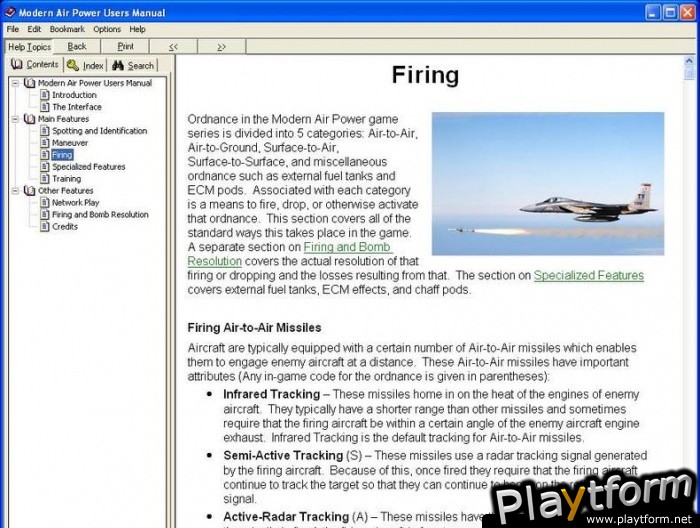Click the page icon next to Spotting and Identification

tap(45, 131)
